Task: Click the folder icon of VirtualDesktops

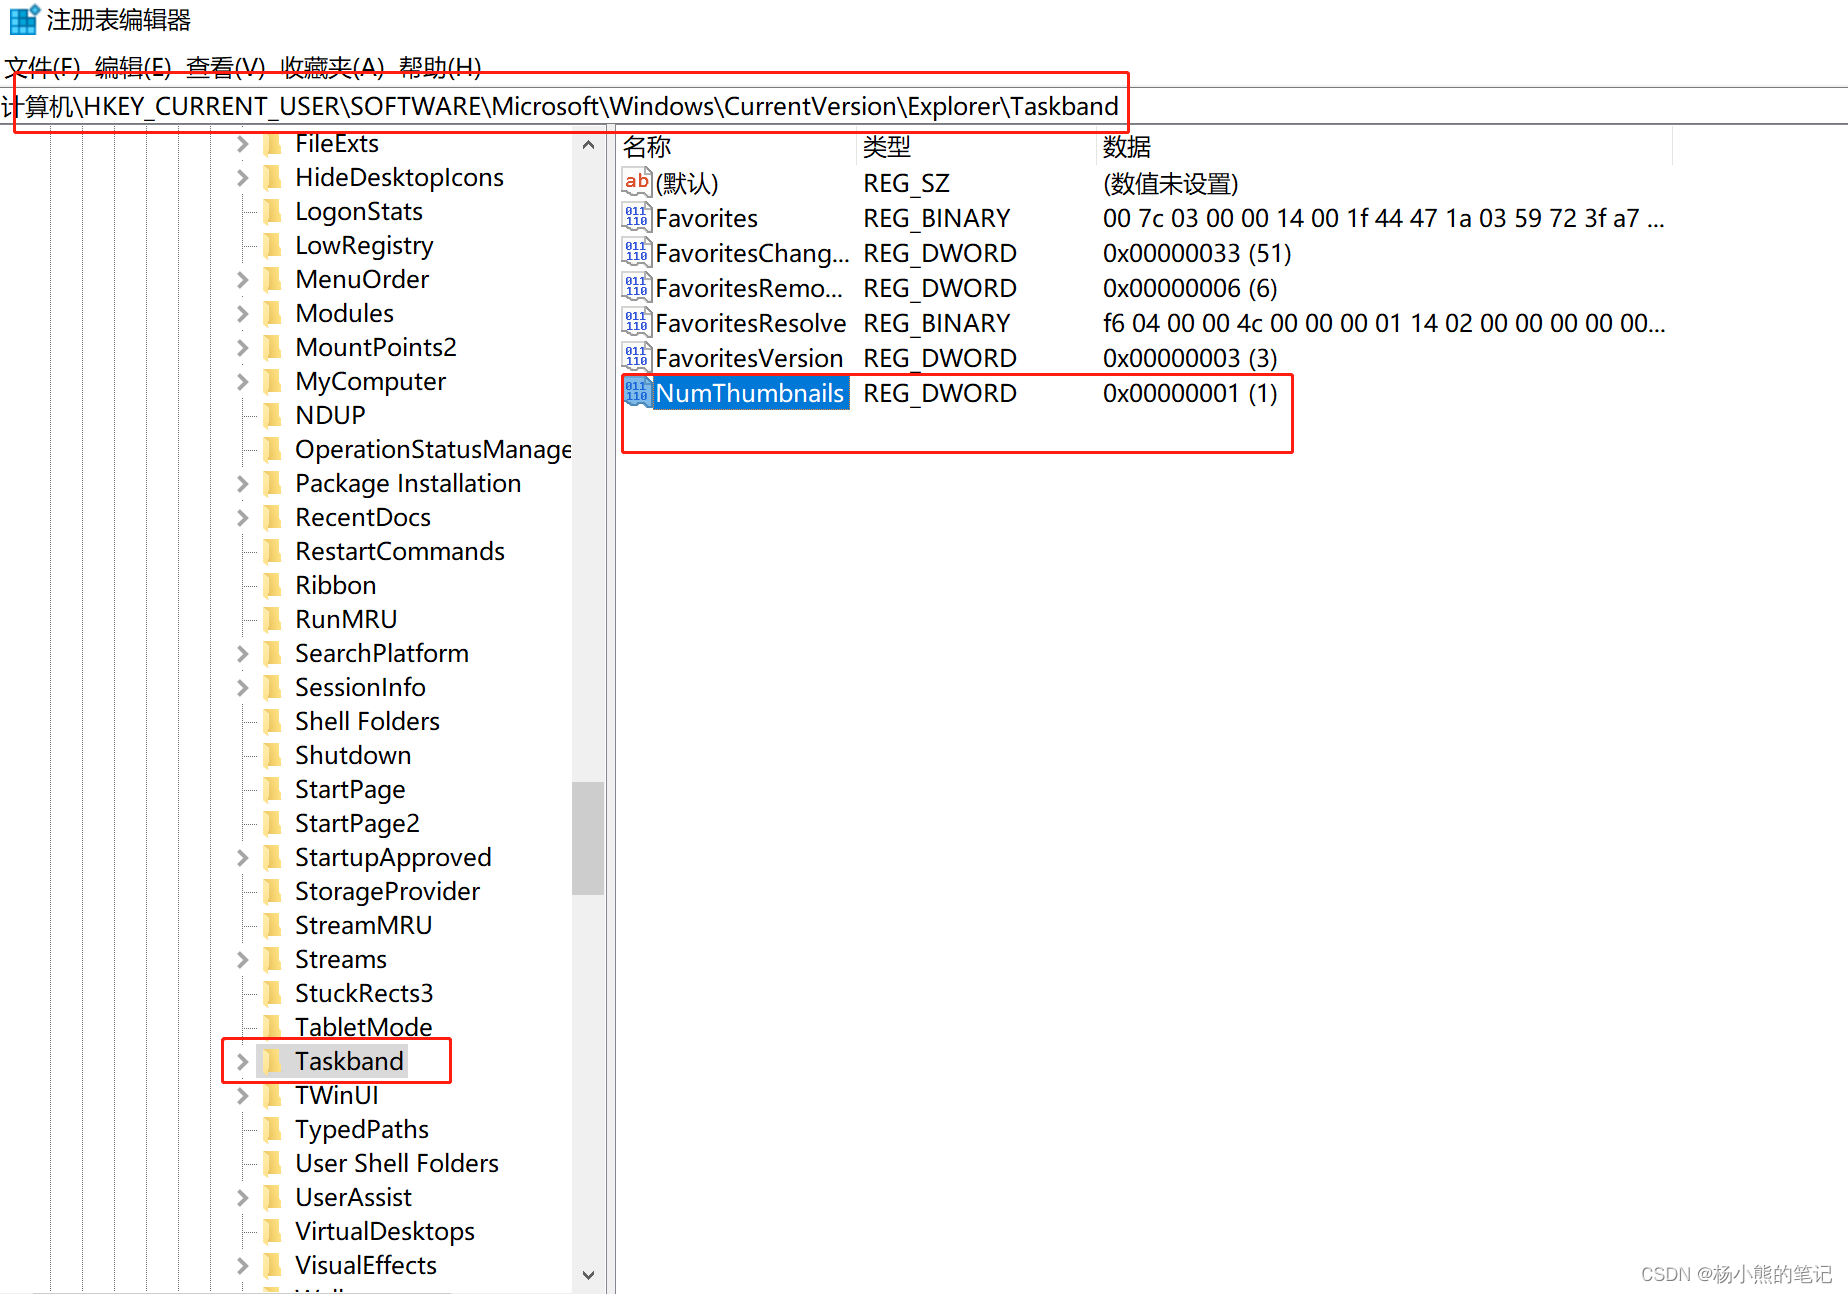Action: [x=272, y=1232]
